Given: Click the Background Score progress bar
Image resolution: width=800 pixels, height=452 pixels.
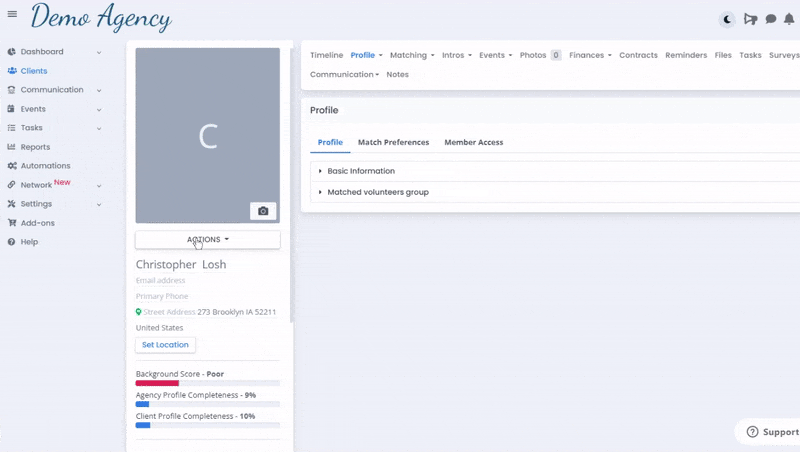Looking at the screenshot, I should click(x=208, y=383).
